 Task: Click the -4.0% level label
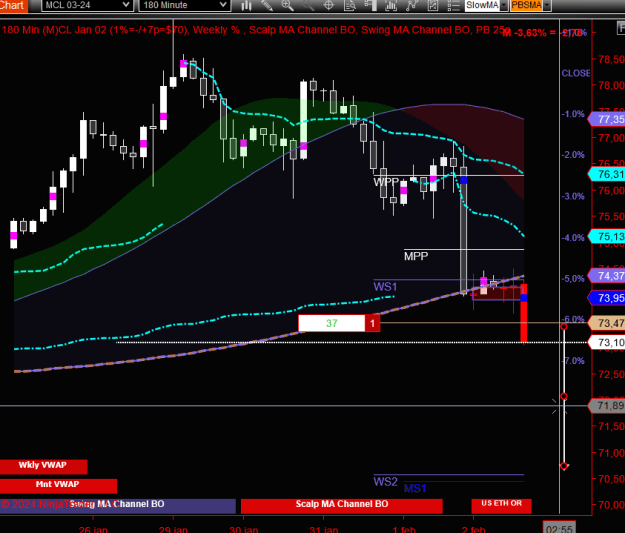[x=573, y=238]
